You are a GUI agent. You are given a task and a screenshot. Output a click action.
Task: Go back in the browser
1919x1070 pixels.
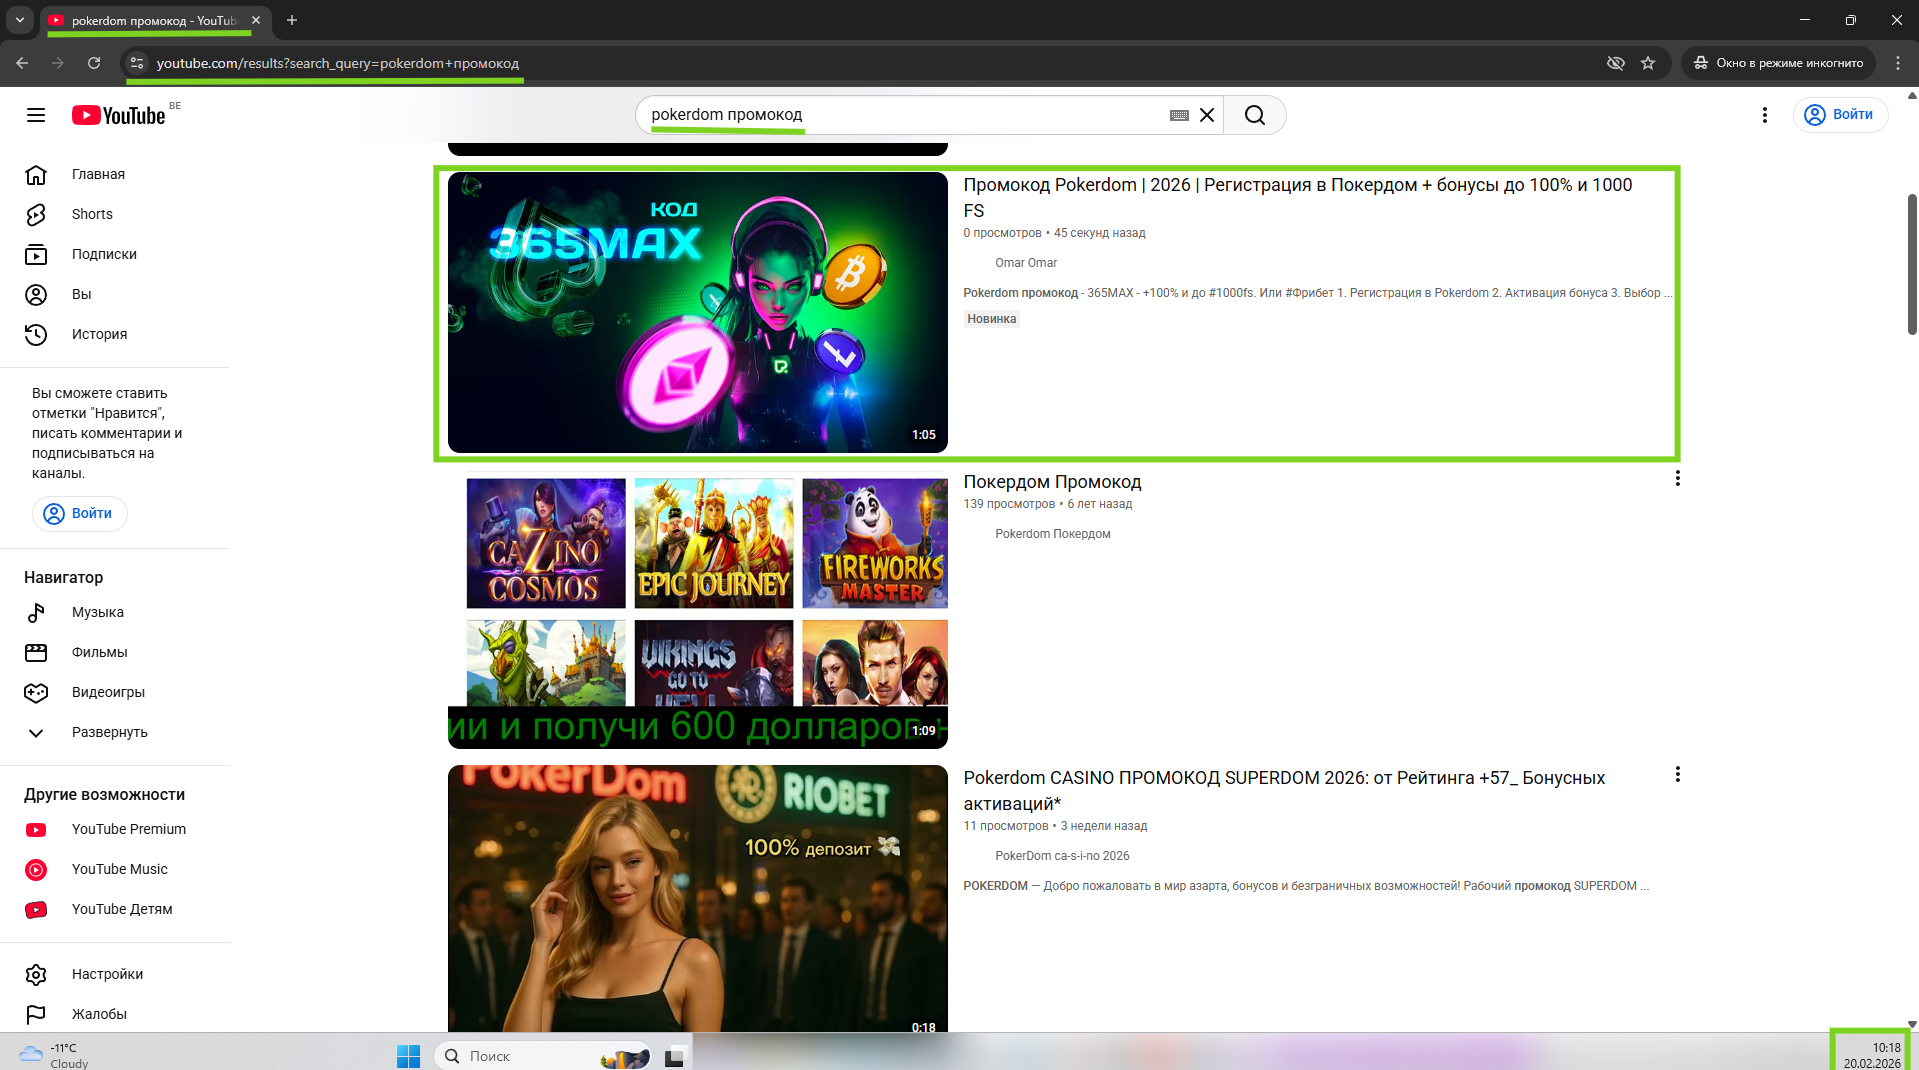22,63
